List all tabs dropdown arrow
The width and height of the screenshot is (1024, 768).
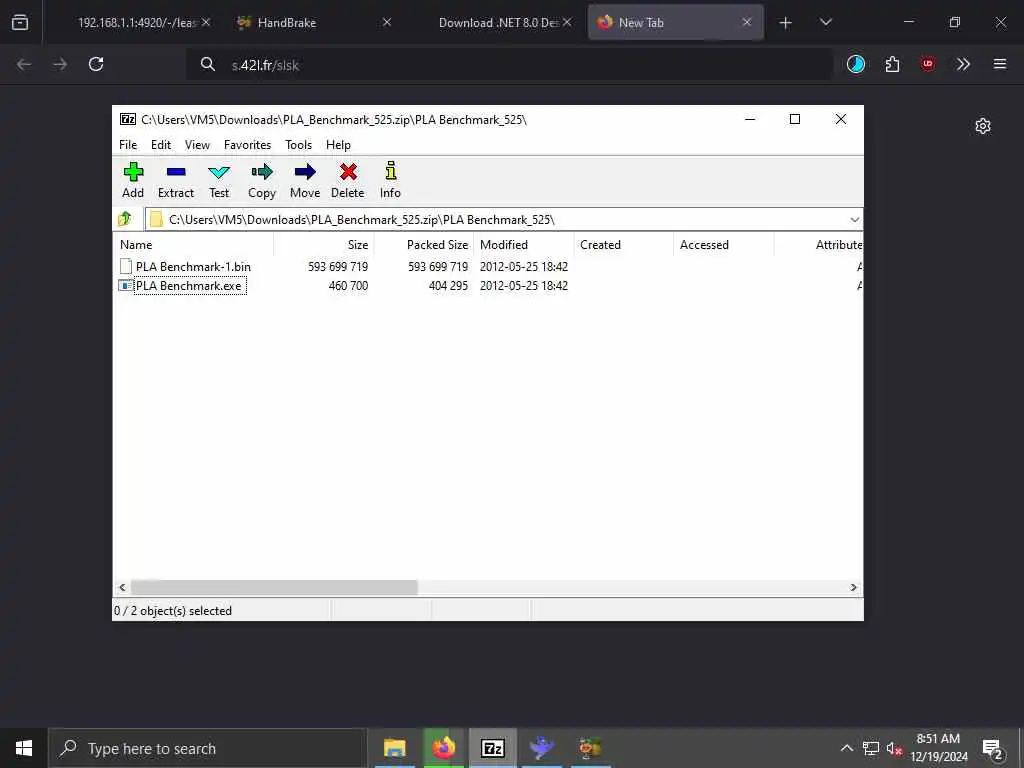[x=825, y=22]
